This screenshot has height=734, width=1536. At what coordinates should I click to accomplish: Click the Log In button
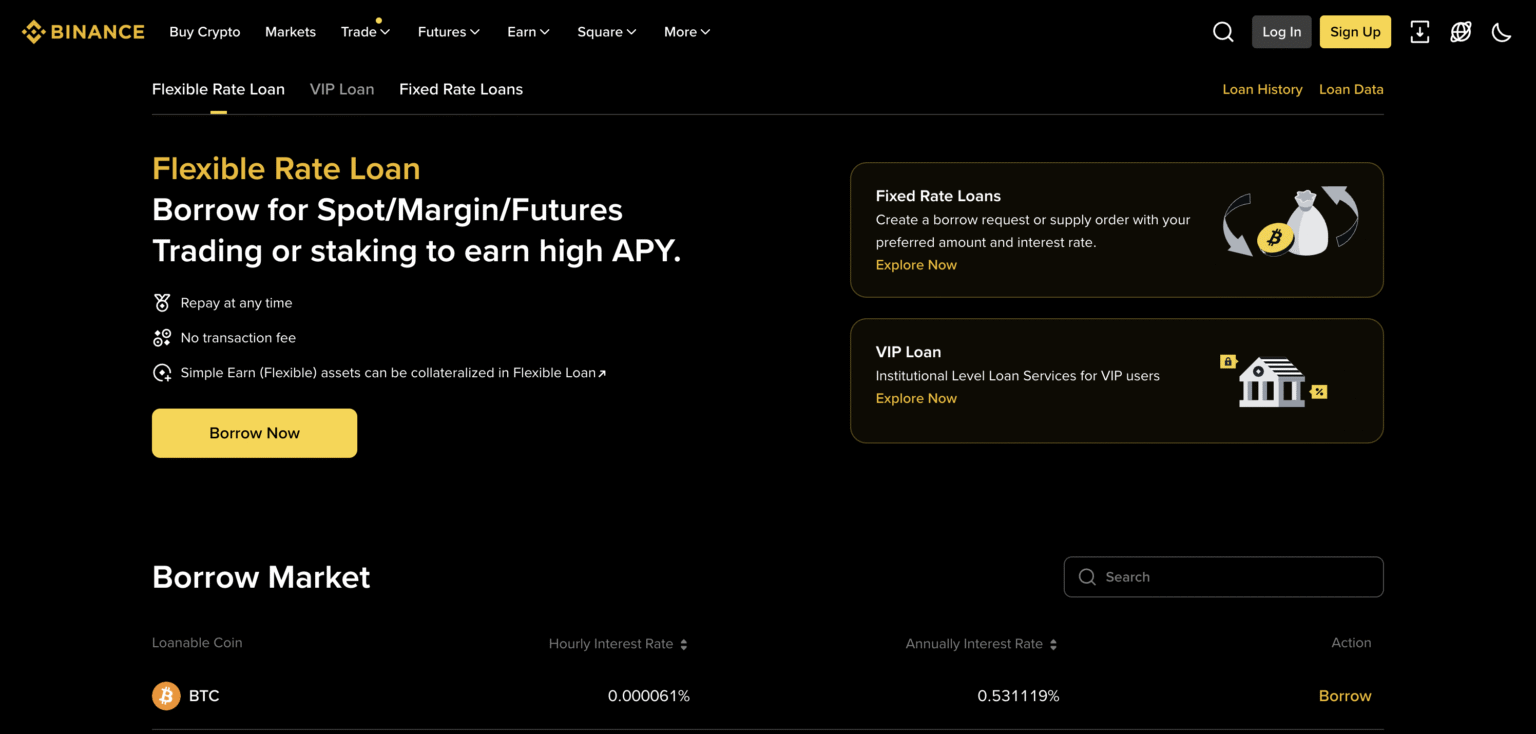tap(1281, 32)
